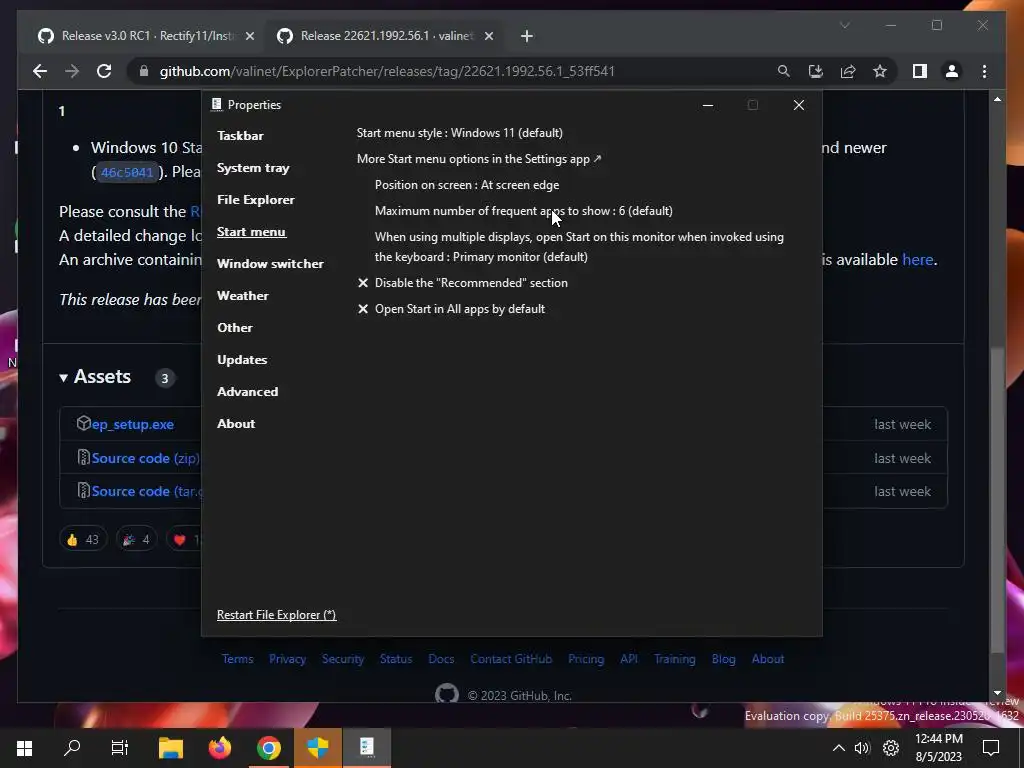Open Chrome tab search chevron

click(x=845, y=25)
